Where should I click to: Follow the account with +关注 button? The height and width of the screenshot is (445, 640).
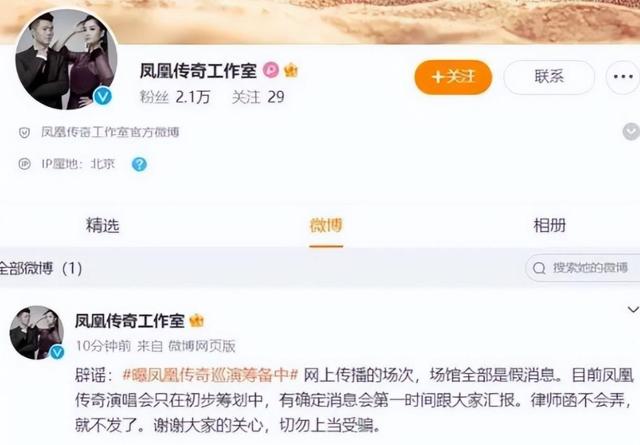coord(453,77)
